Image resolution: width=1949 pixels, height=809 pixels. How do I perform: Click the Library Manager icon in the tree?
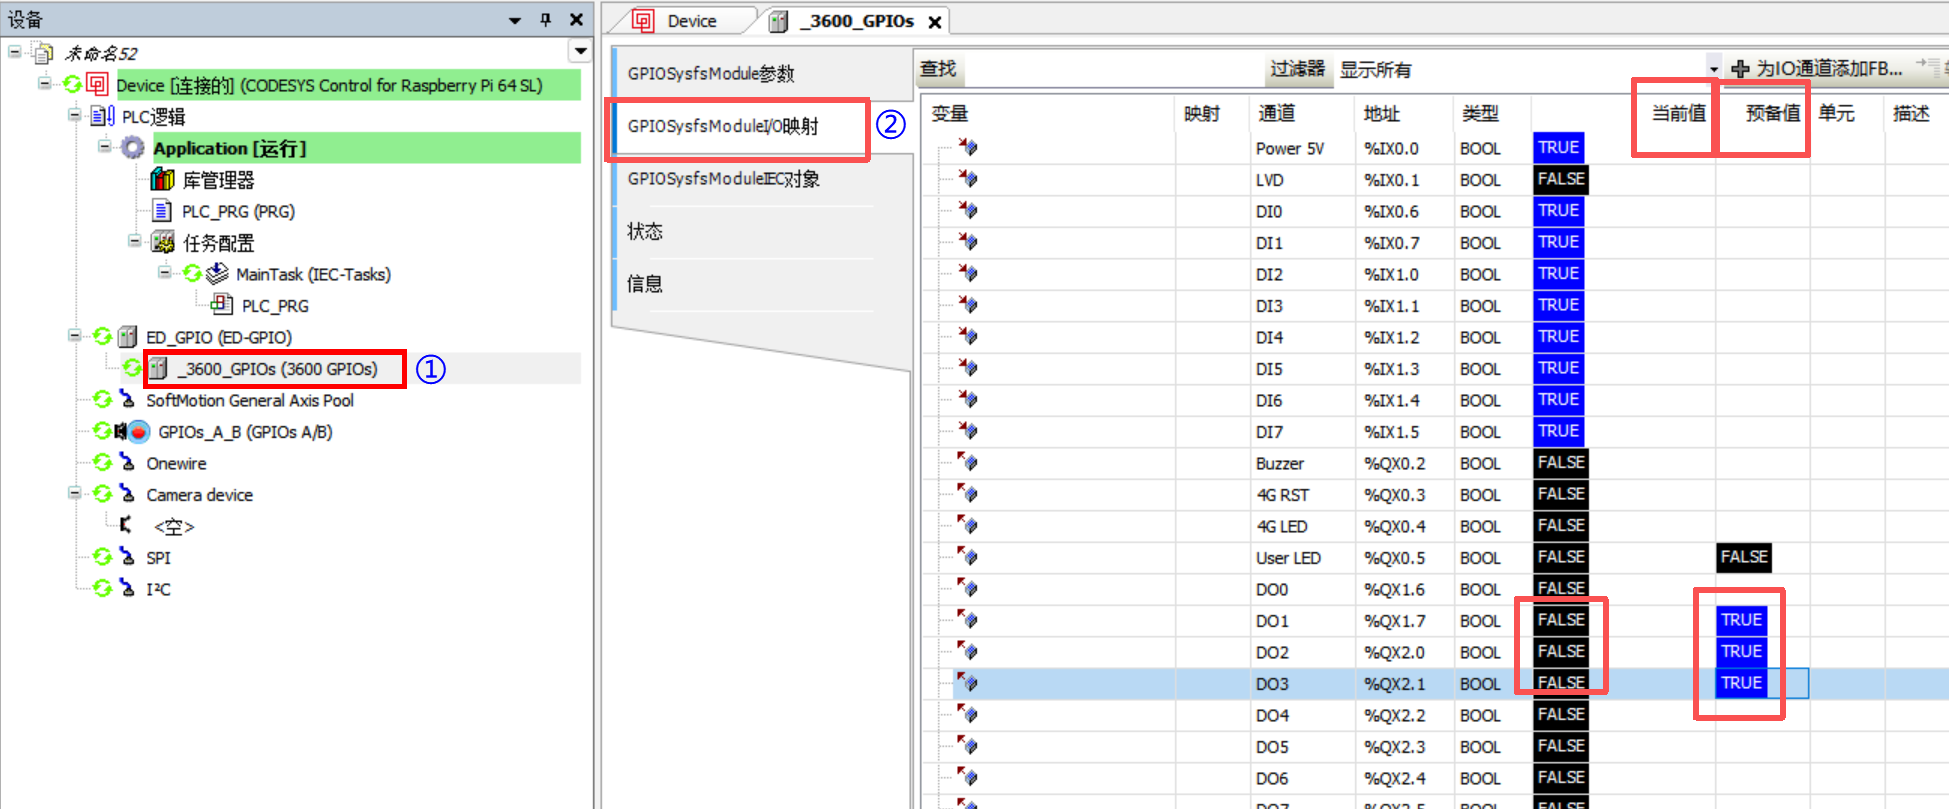click(162, 180)
